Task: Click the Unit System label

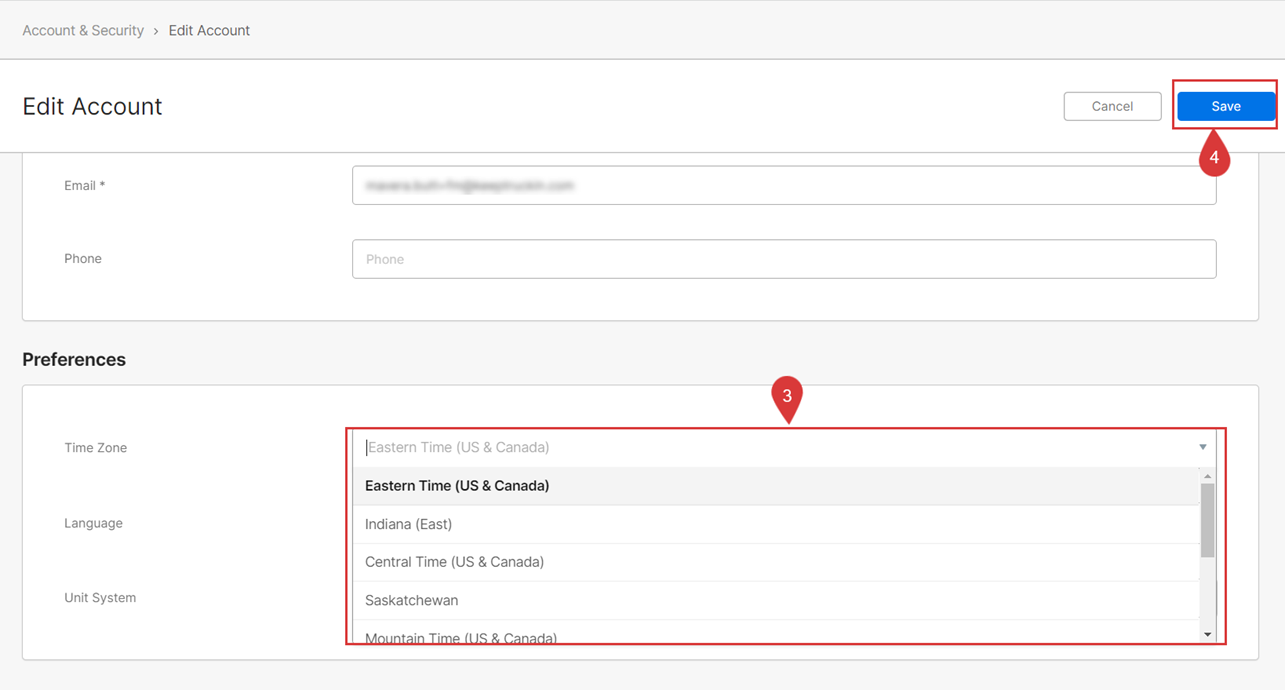Action: (100, 598)
